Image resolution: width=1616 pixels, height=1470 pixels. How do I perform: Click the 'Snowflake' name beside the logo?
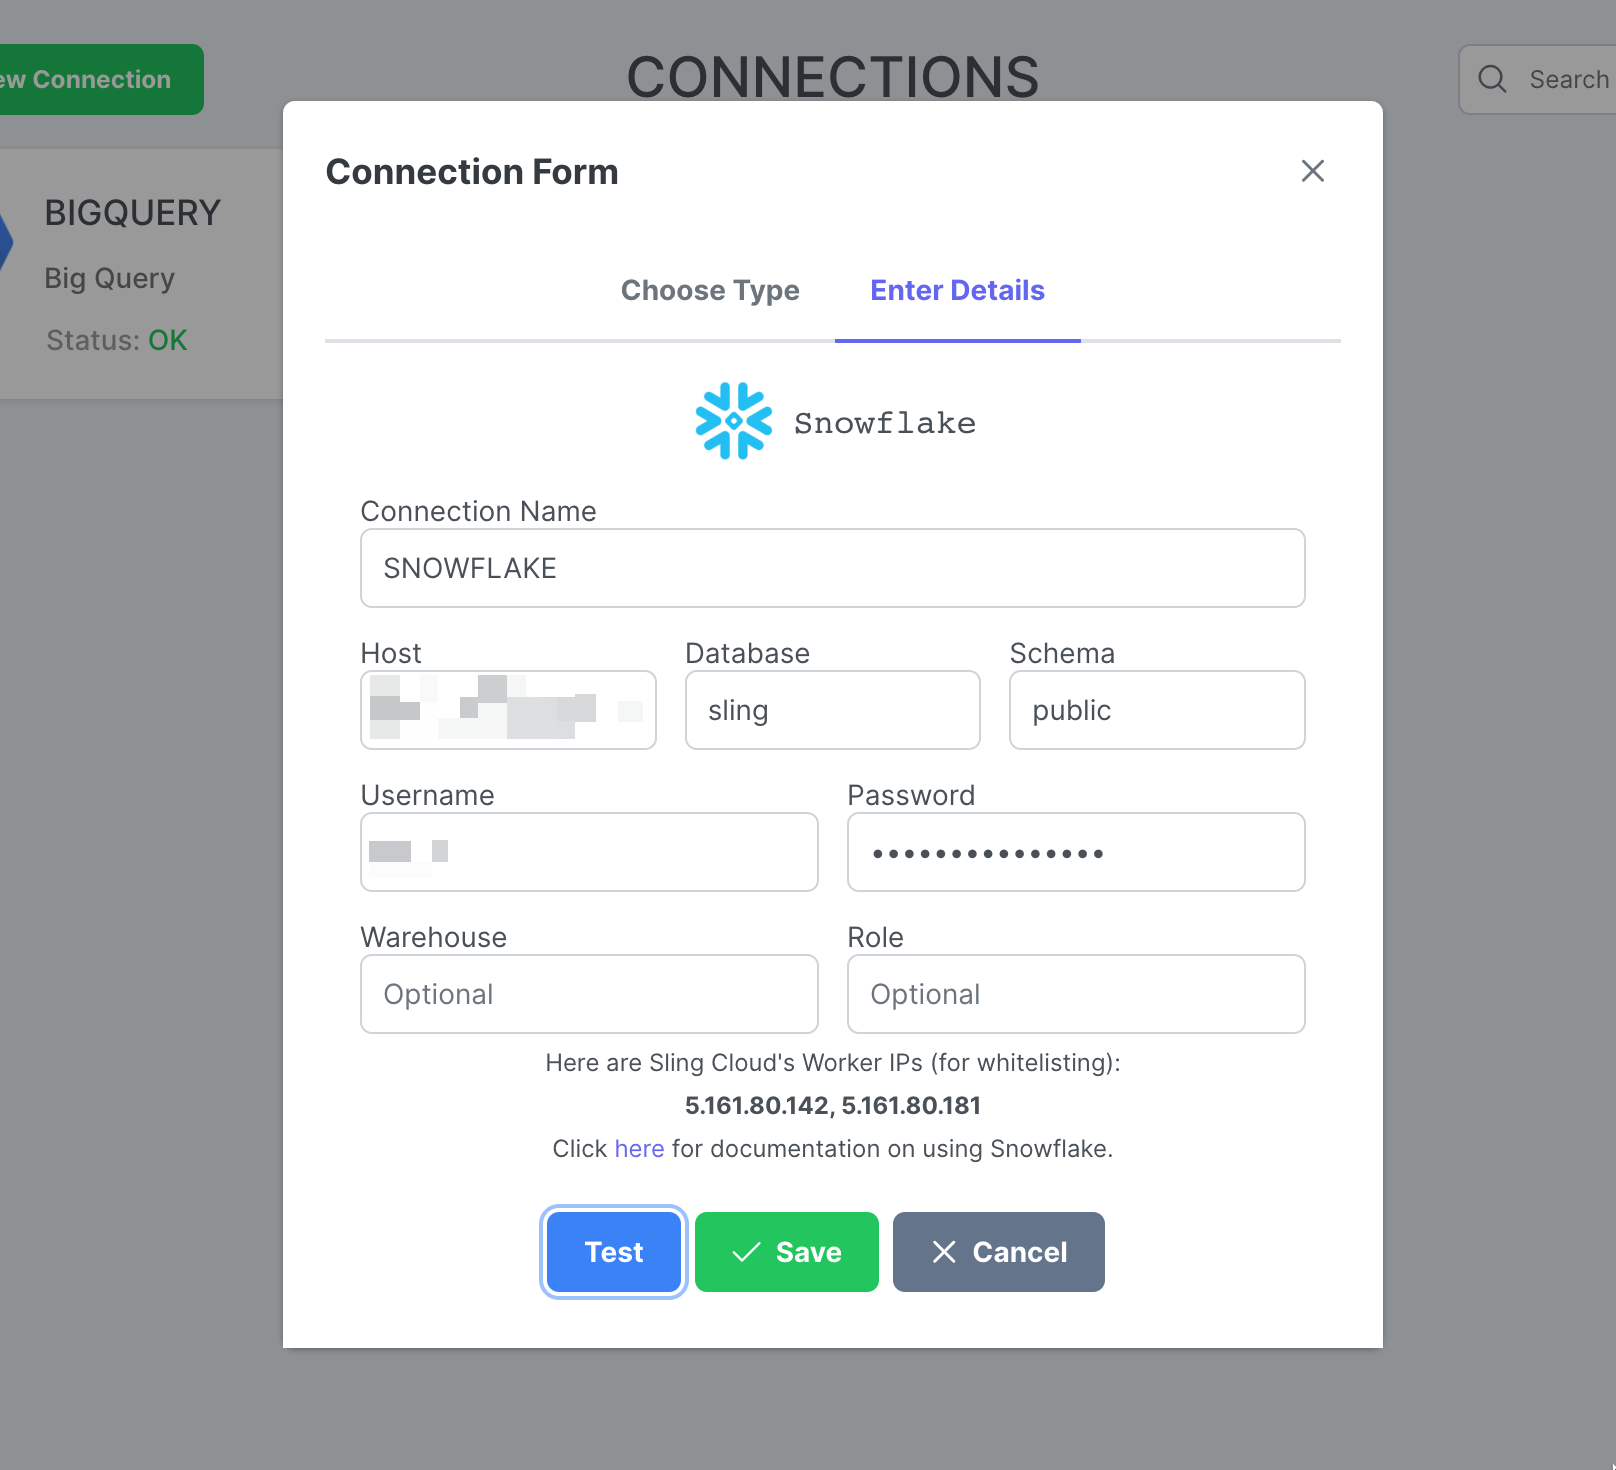[884, 423]
